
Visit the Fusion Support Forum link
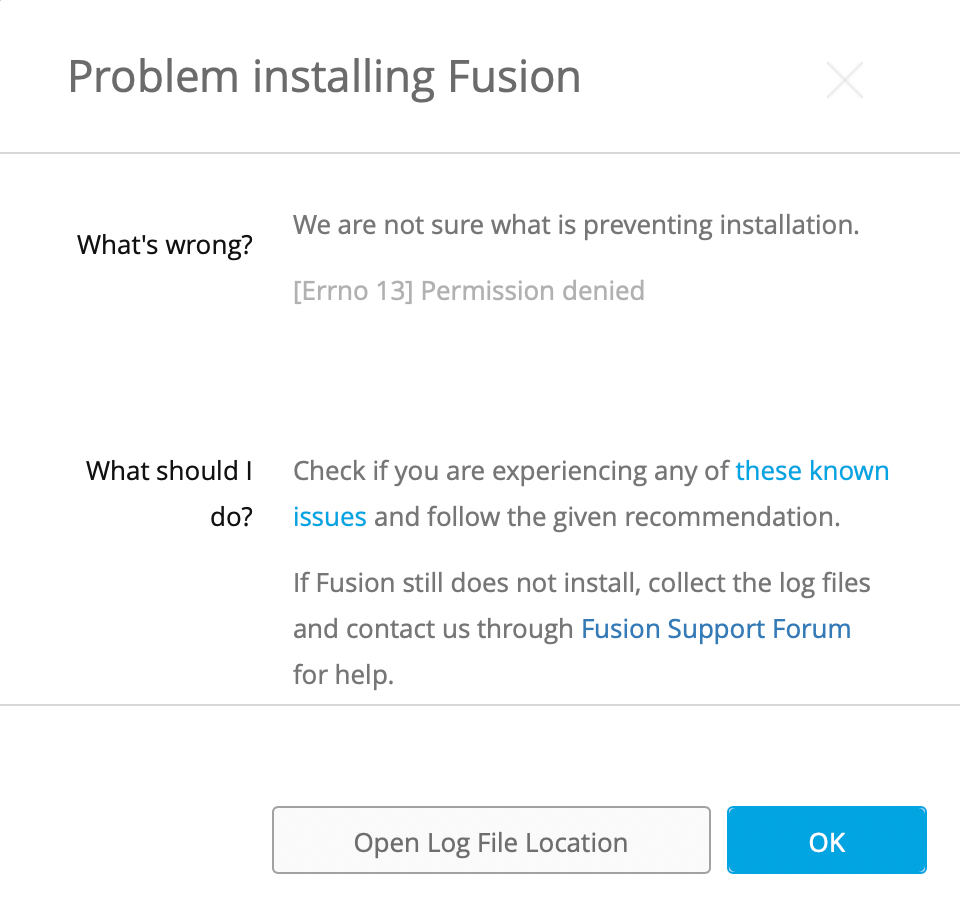(x=715, y=628)
